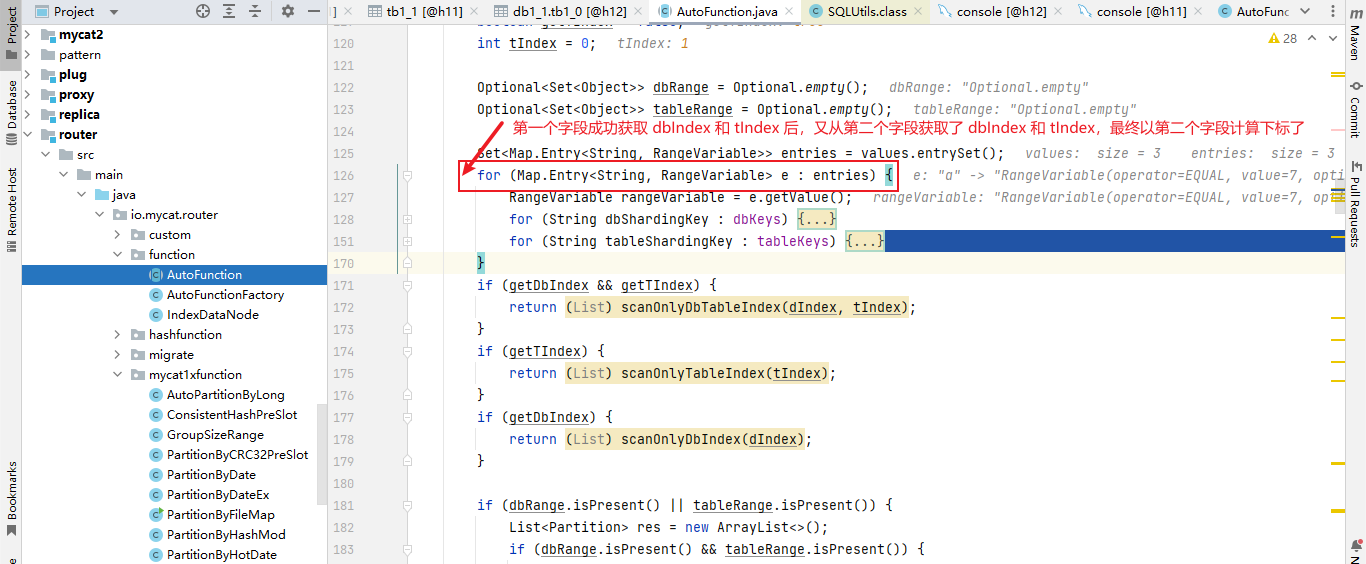Go to next highlighted problem arrow
This screenshot has width=1366, height=564.
[x=1332, y=38]
